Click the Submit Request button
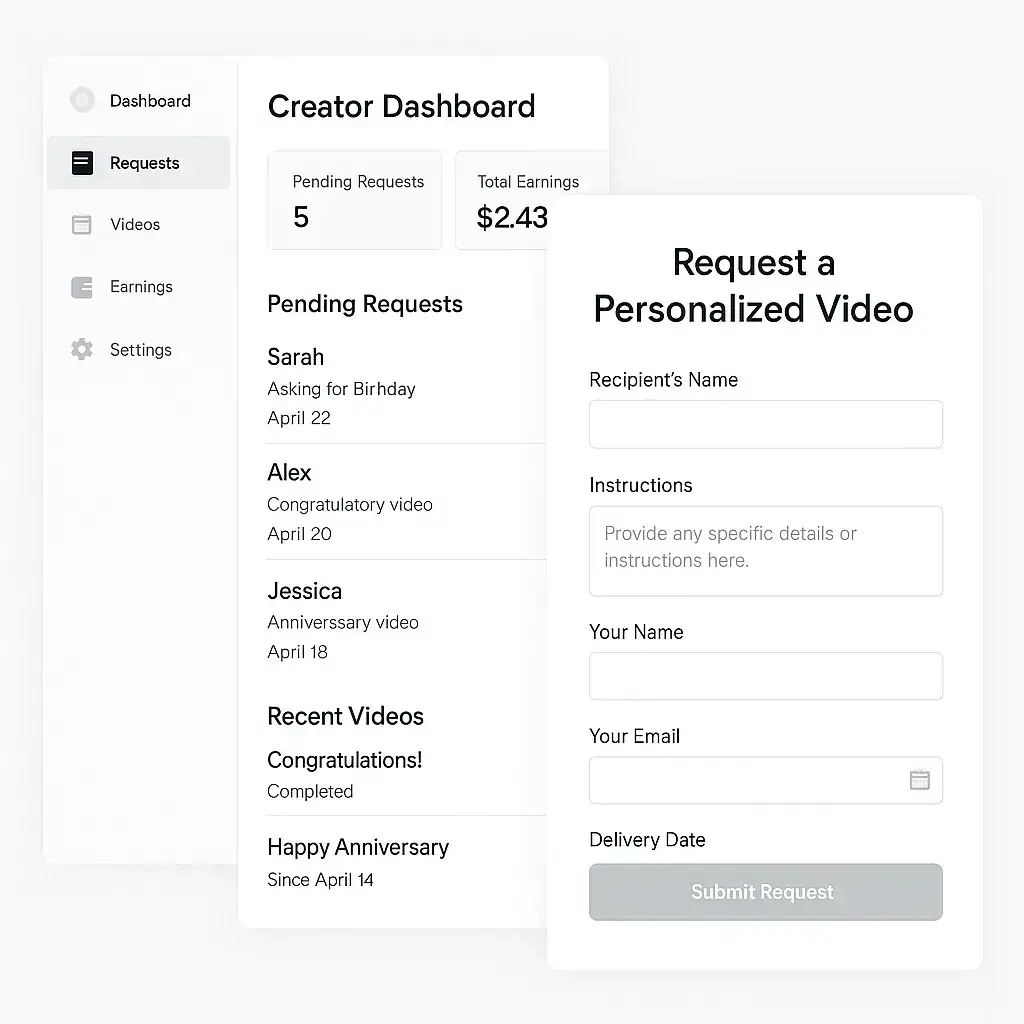 click(765, 892)
